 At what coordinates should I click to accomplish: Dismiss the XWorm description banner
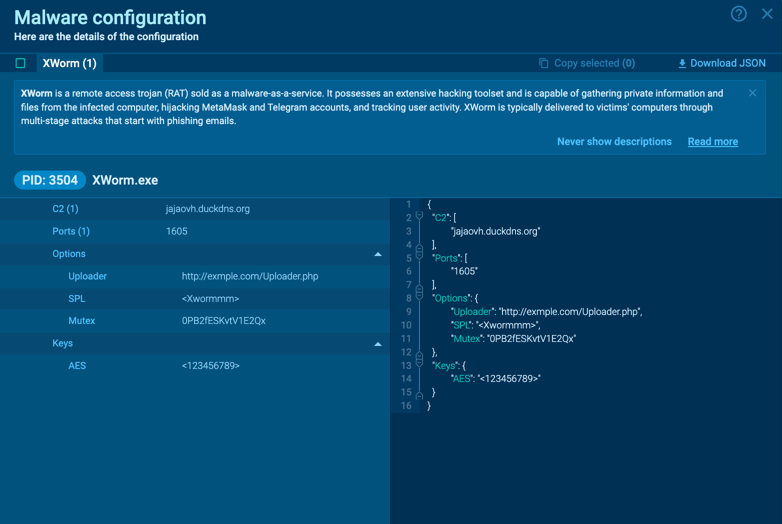[752, 93]
